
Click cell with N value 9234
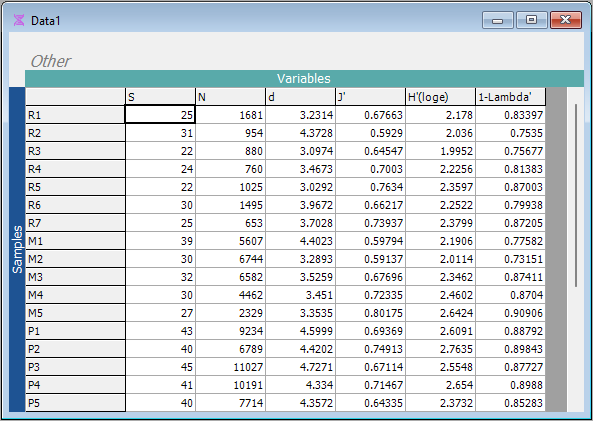click(x=230, y=331)
